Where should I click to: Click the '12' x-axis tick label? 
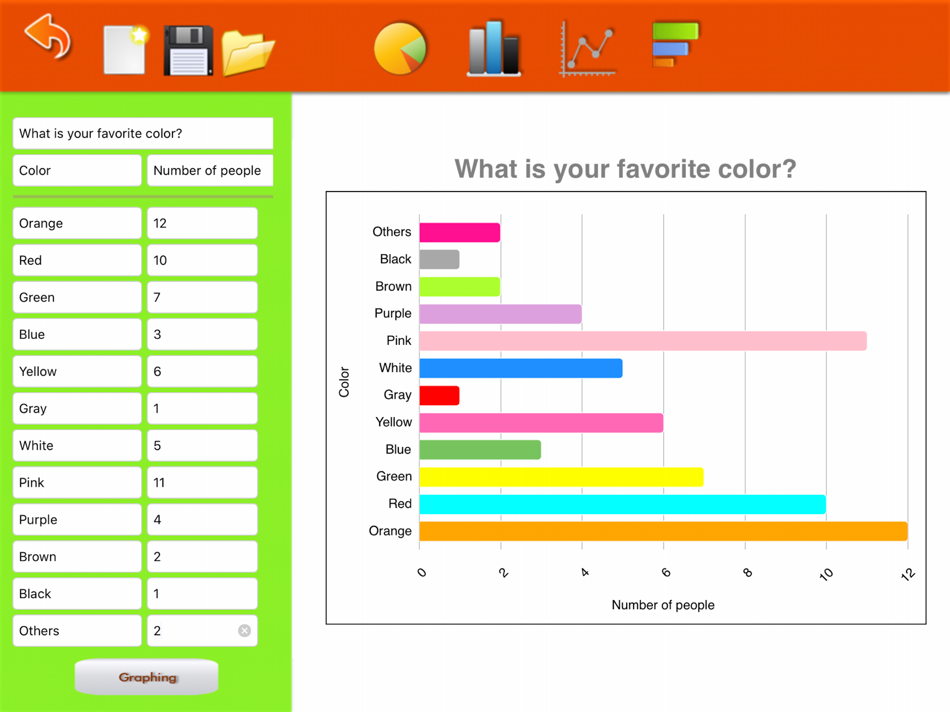pyautogui.click(x=908, y=574)
